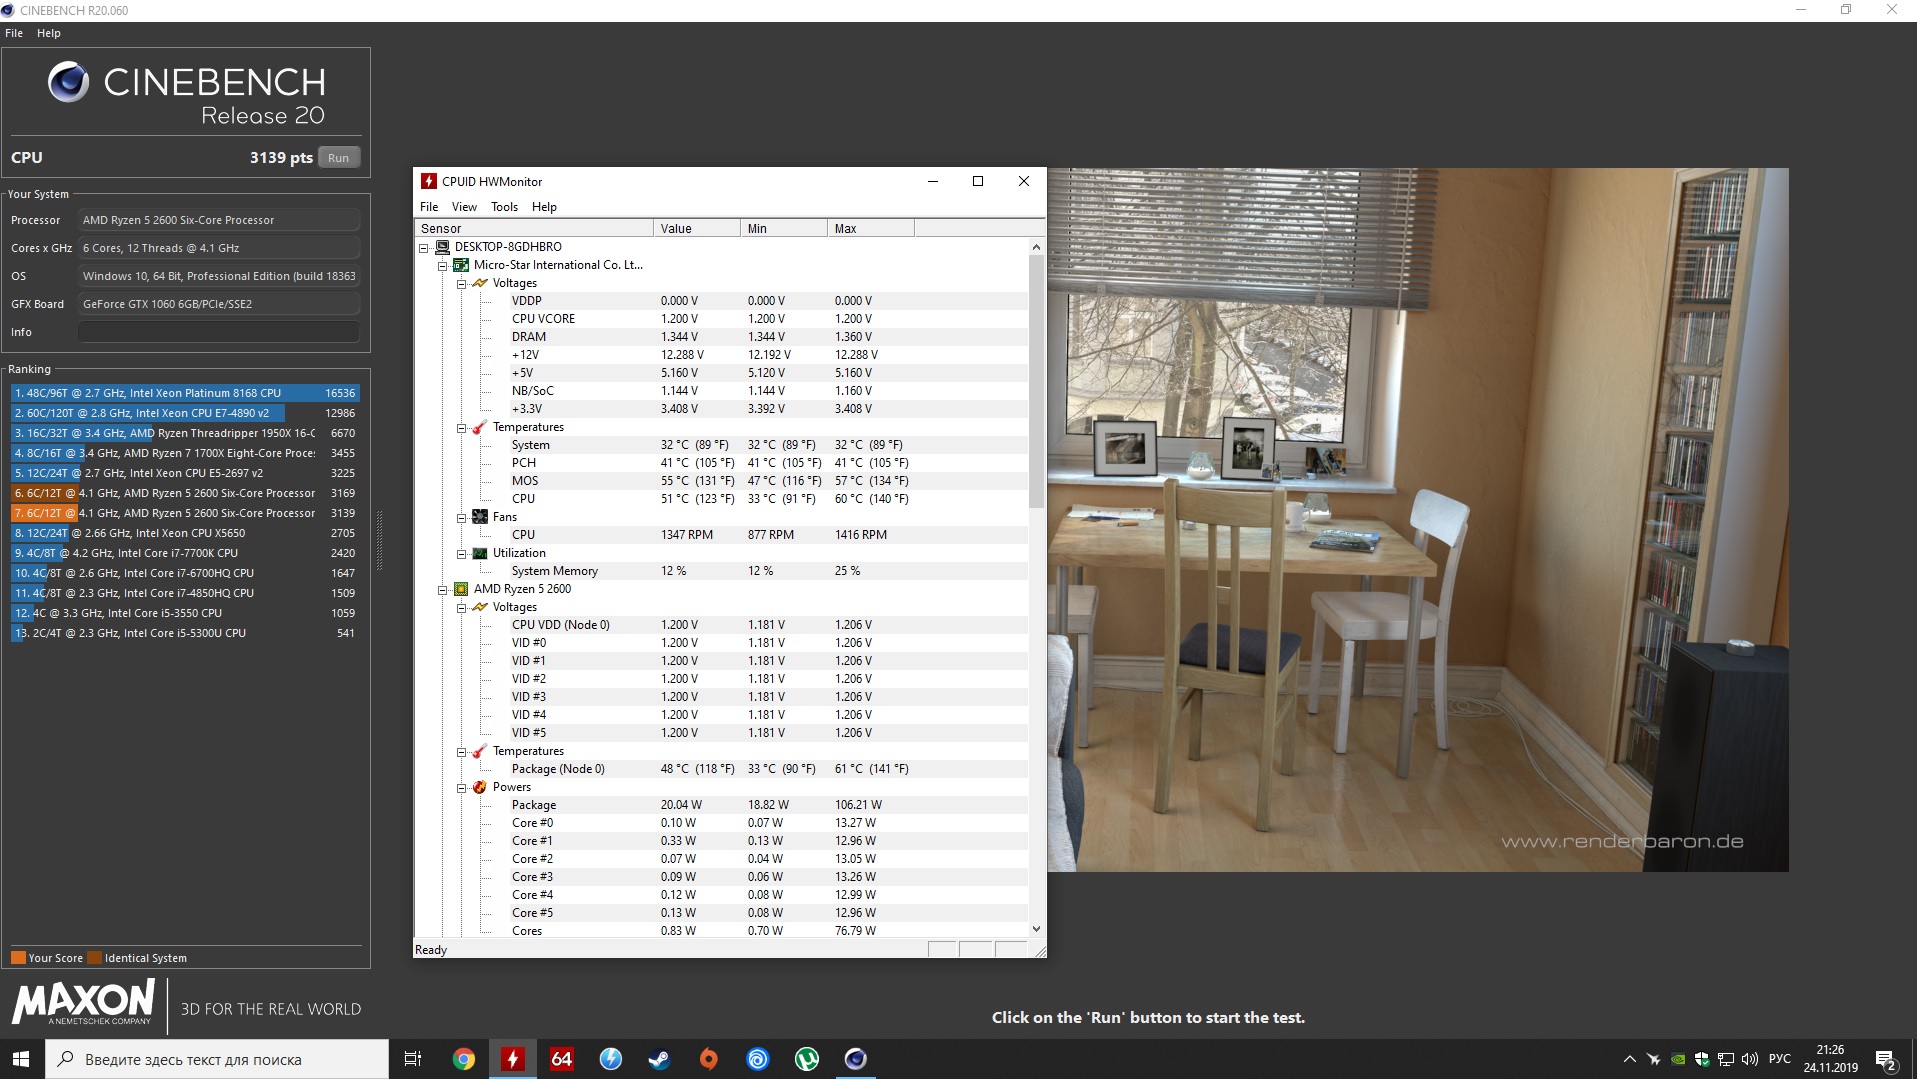1917x1079 pixels.
Task: Launch Google Chrome from the taskbar
Action: (463, 1059)
